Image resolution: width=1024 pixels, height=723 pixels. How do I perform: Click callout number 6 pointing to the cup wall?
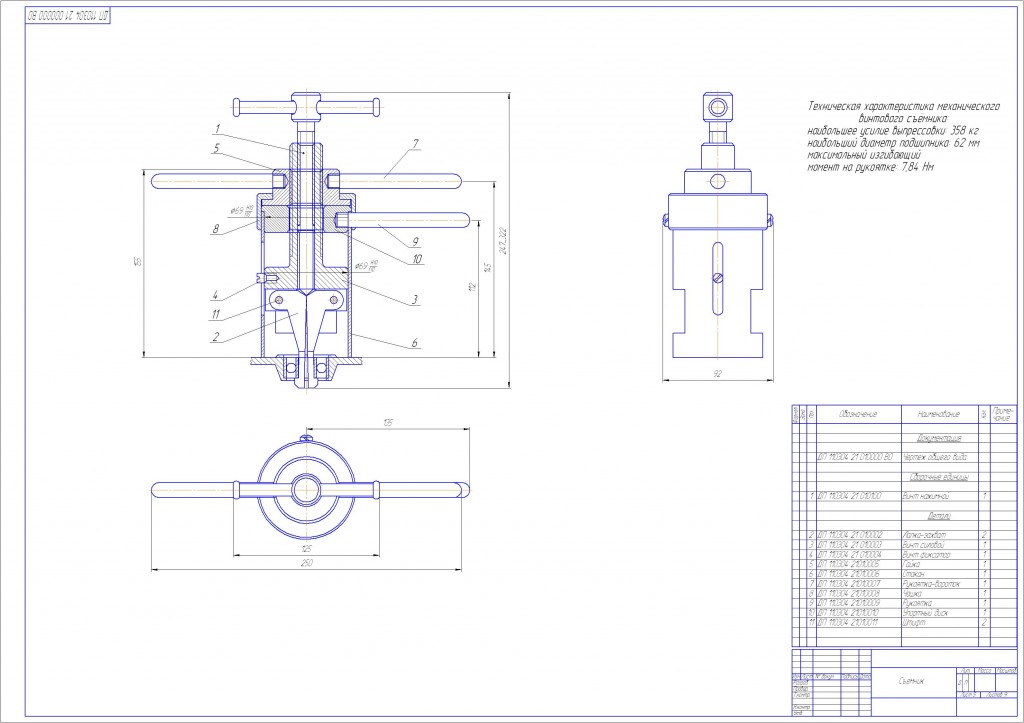415,342
